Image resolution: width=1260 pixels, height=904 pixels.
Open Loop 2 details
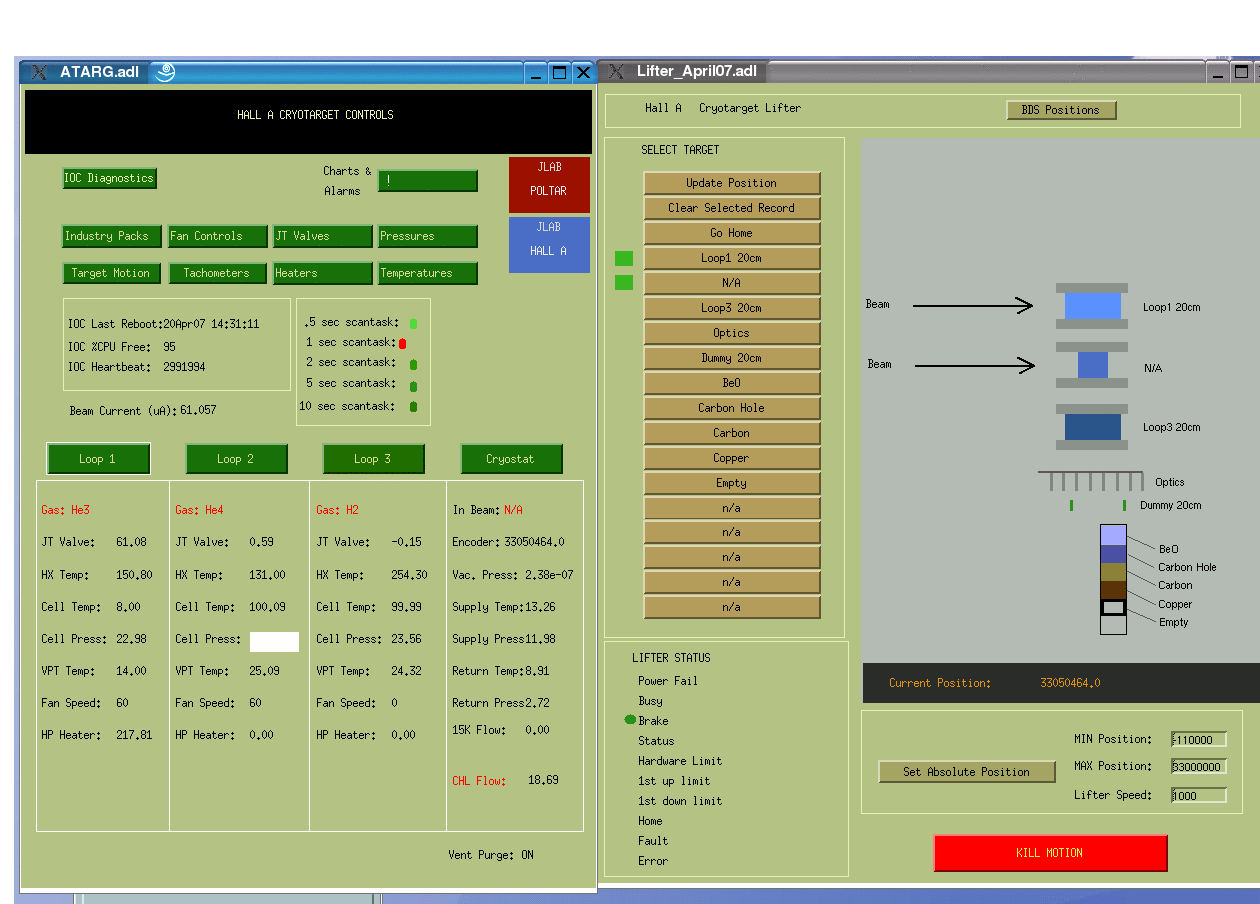pyautogui.click(x=236, y=459)
